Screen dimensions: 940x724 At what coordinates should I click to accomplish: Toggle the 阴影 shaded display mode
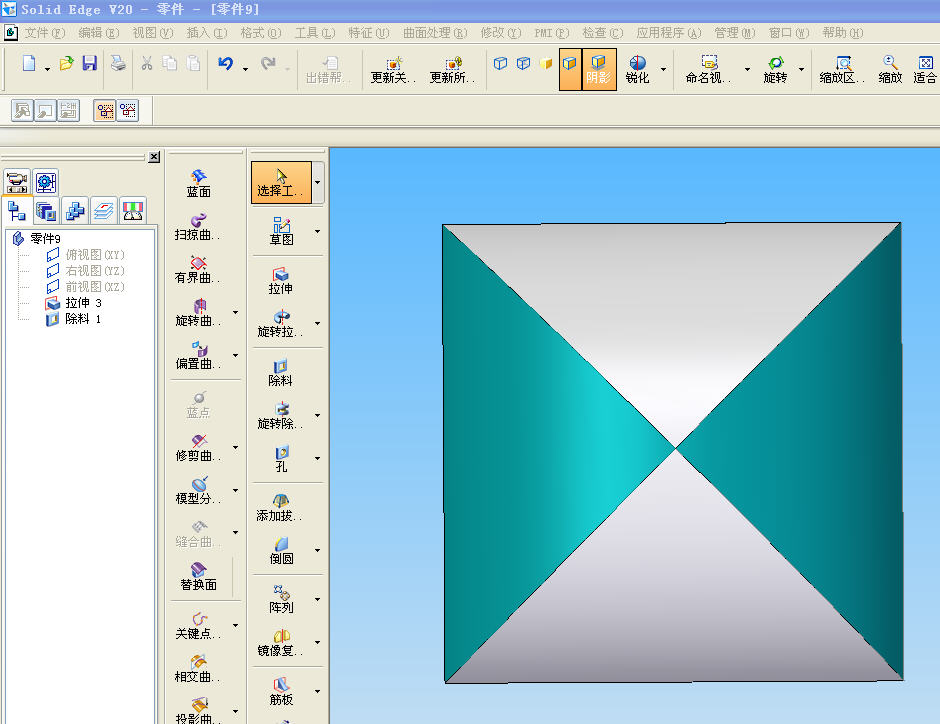(599, 70)
